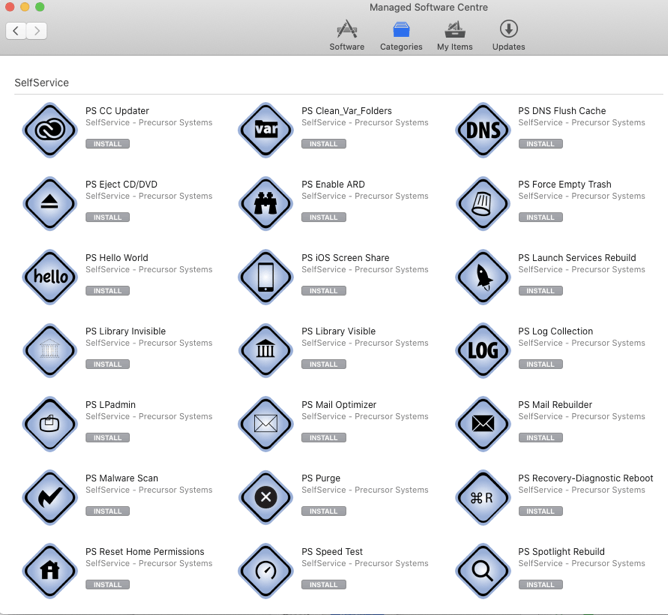Image resolution: width=668 pixels, height=615 pixels.
Task: Select the PS Library Invisible icon
Action: [x=50, y=351]
